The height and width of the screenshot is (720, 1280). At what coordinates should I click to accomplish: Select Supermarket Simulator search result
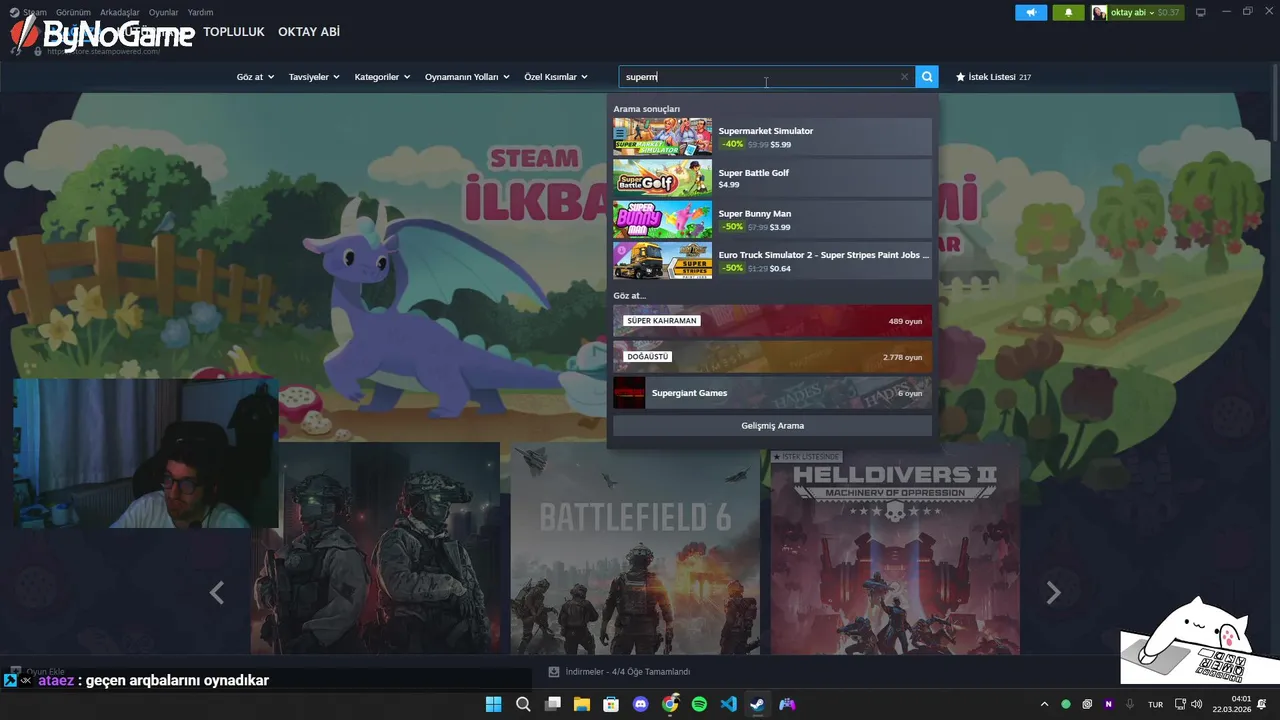[x=772, y=137]
